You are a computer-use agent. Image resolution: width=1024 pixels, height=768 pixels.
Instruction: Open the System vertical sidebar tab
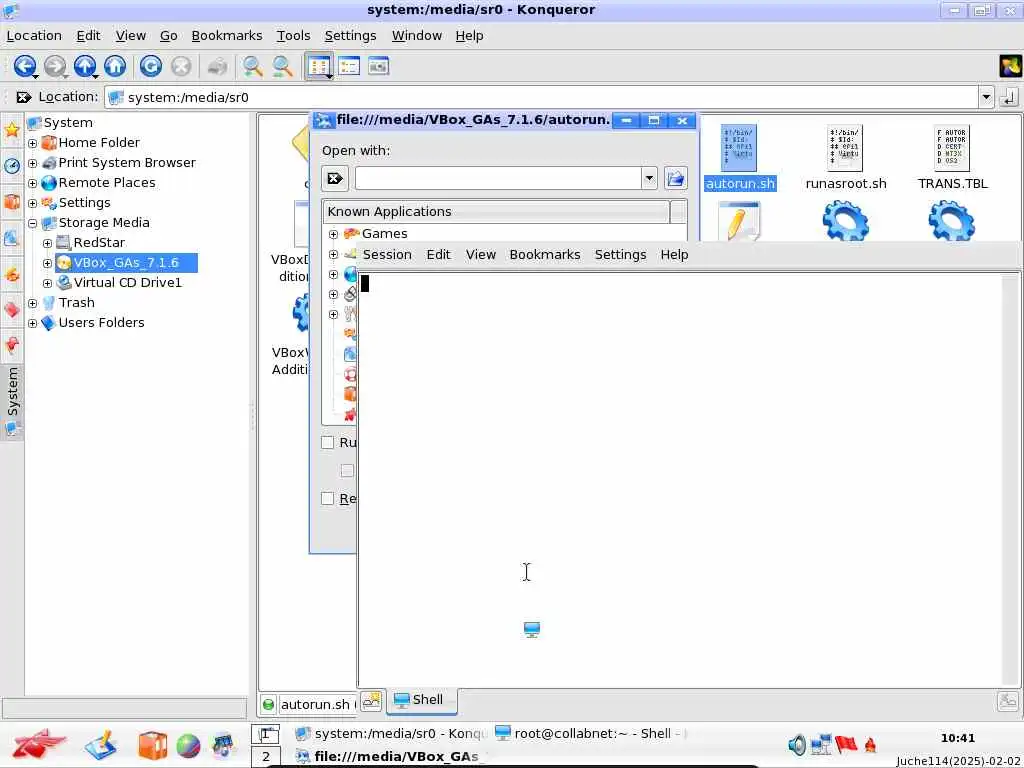tap(12, 400)
